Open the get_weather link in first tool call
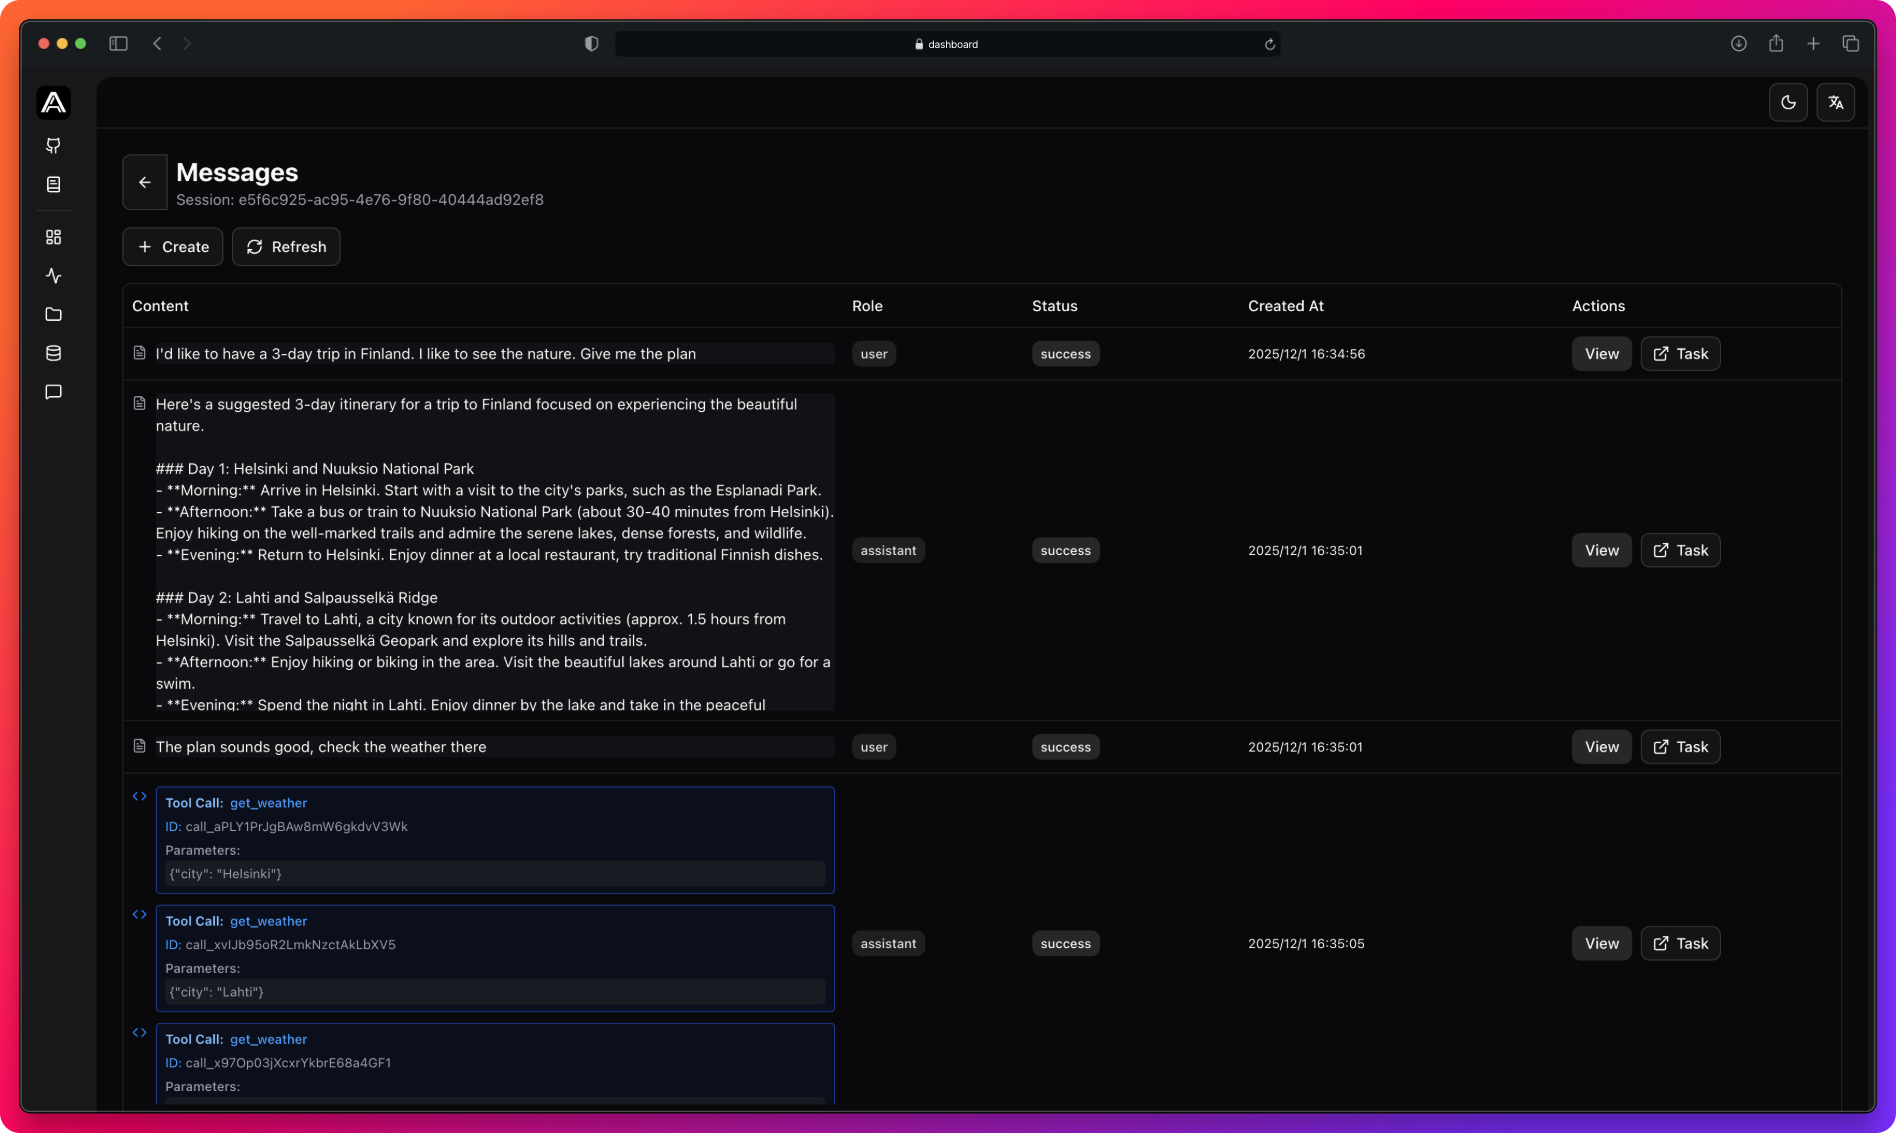 (268, 802)
